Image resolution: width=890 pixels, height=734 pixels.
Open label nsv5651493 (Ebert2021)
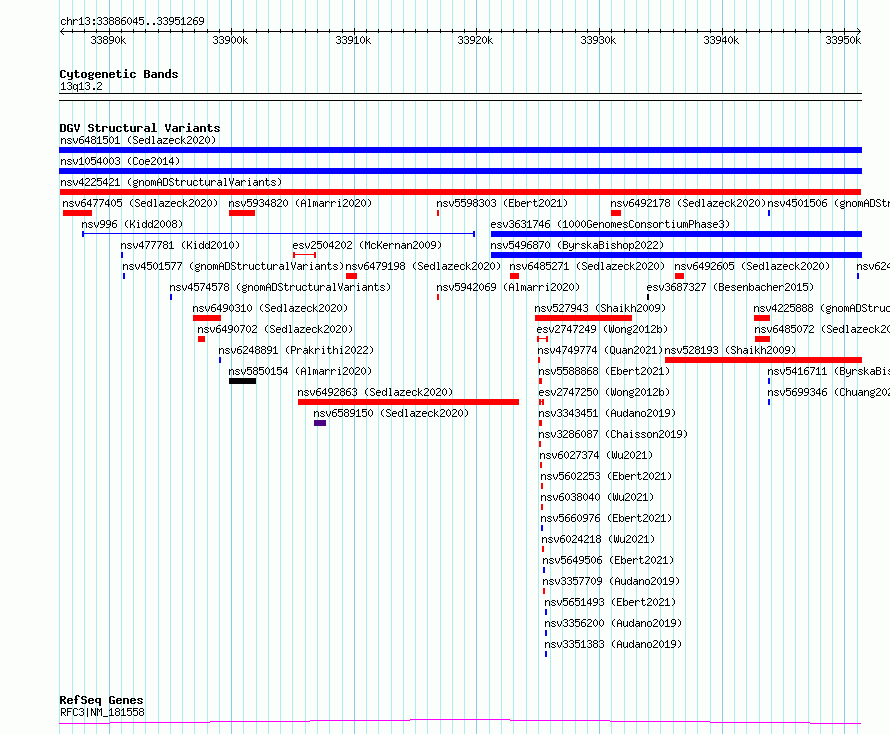tap(610, 602)
